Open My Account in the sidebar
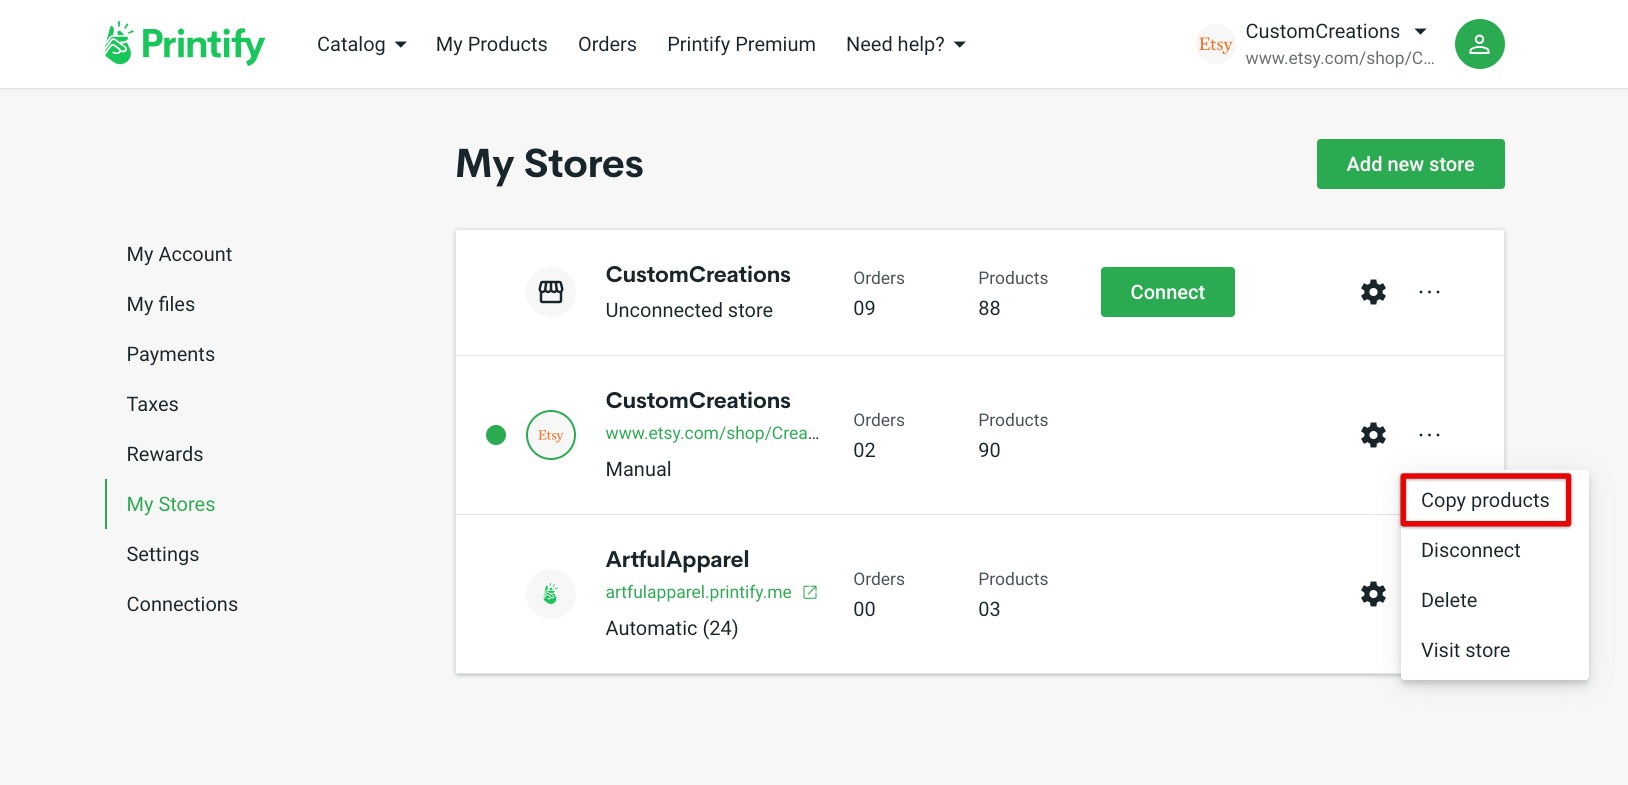The height and width of the screenshot is (785, 1628). coord(179,254)
